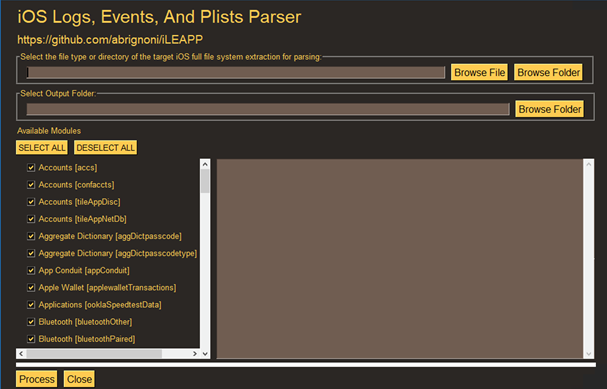Click the module list vertical scrollbar thumb

(205, 181)
